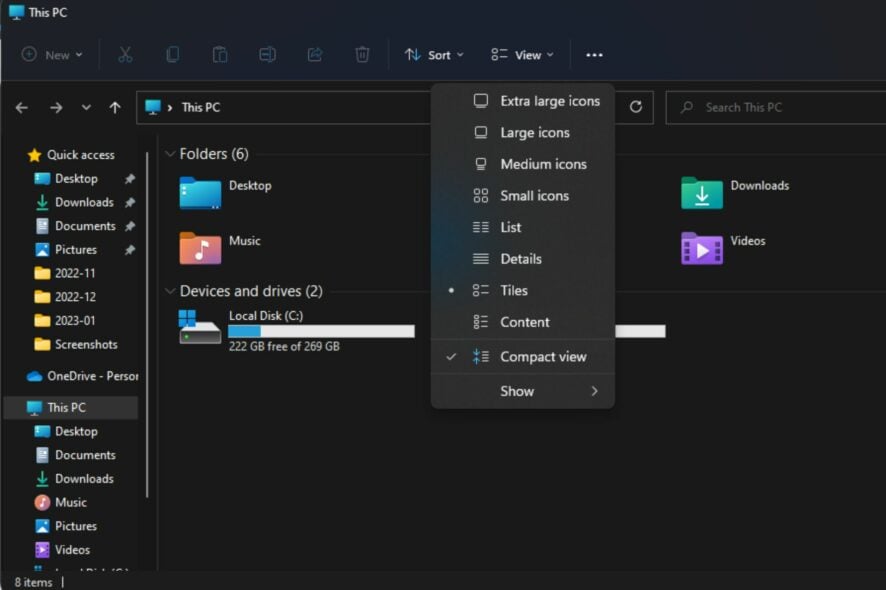Select List view option
Screen dimensions: 886x590
click(523, 227)
